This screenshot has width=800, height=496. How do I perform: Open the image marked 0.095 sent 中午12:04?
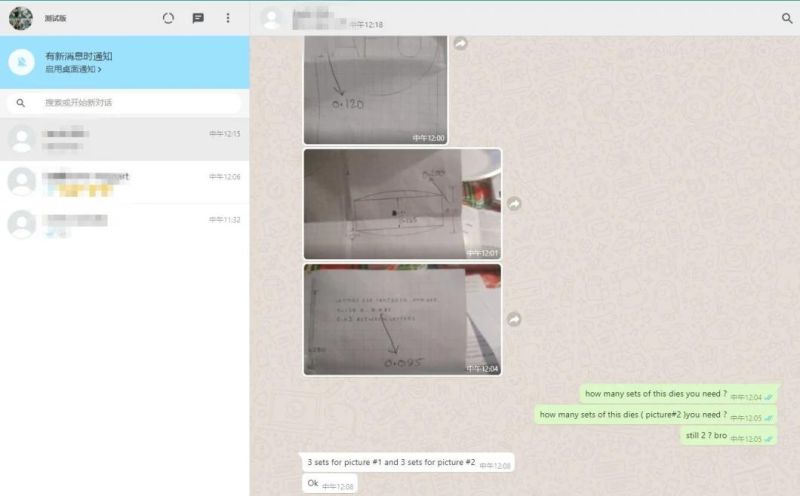403,319
